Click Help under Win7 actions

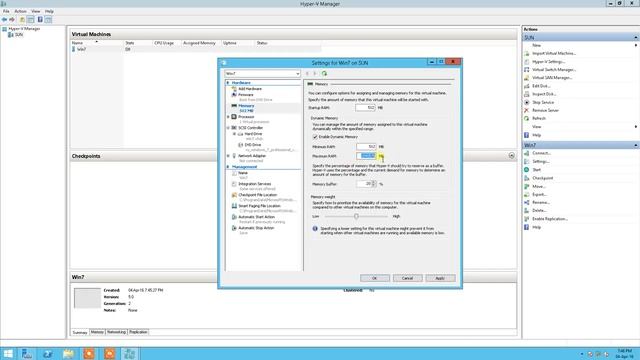pos(536,227)
